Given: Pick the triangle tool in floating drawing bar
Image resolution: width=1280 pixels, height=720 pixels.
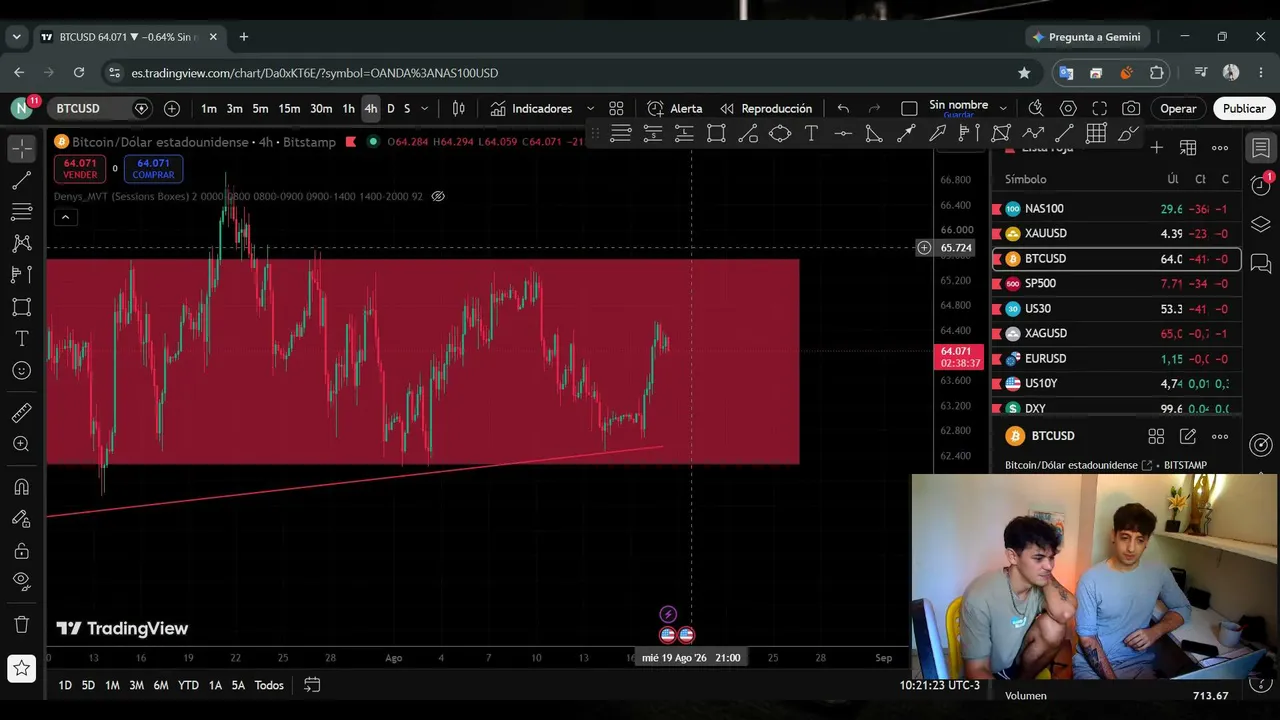Looking at the screenshot, I should point(874,133).
